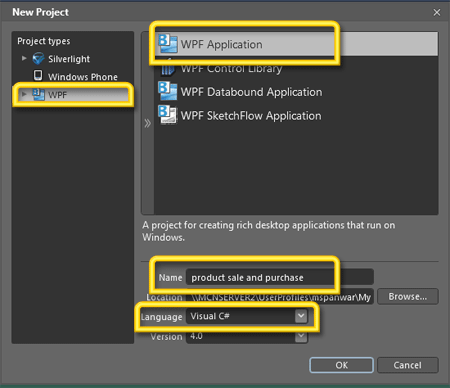Select Windows Phone in Project types
Viewport: 450px width, 388px height.
(x=83, y=77)
